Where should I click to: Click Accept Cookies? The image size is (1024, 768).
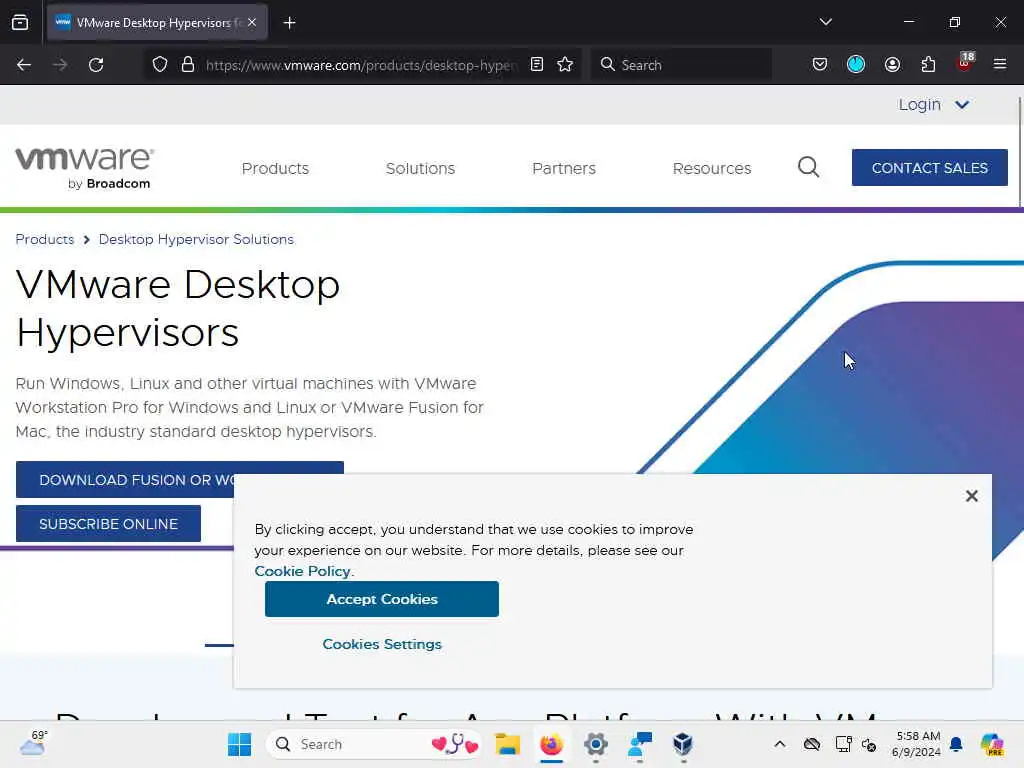pos(382,599)
